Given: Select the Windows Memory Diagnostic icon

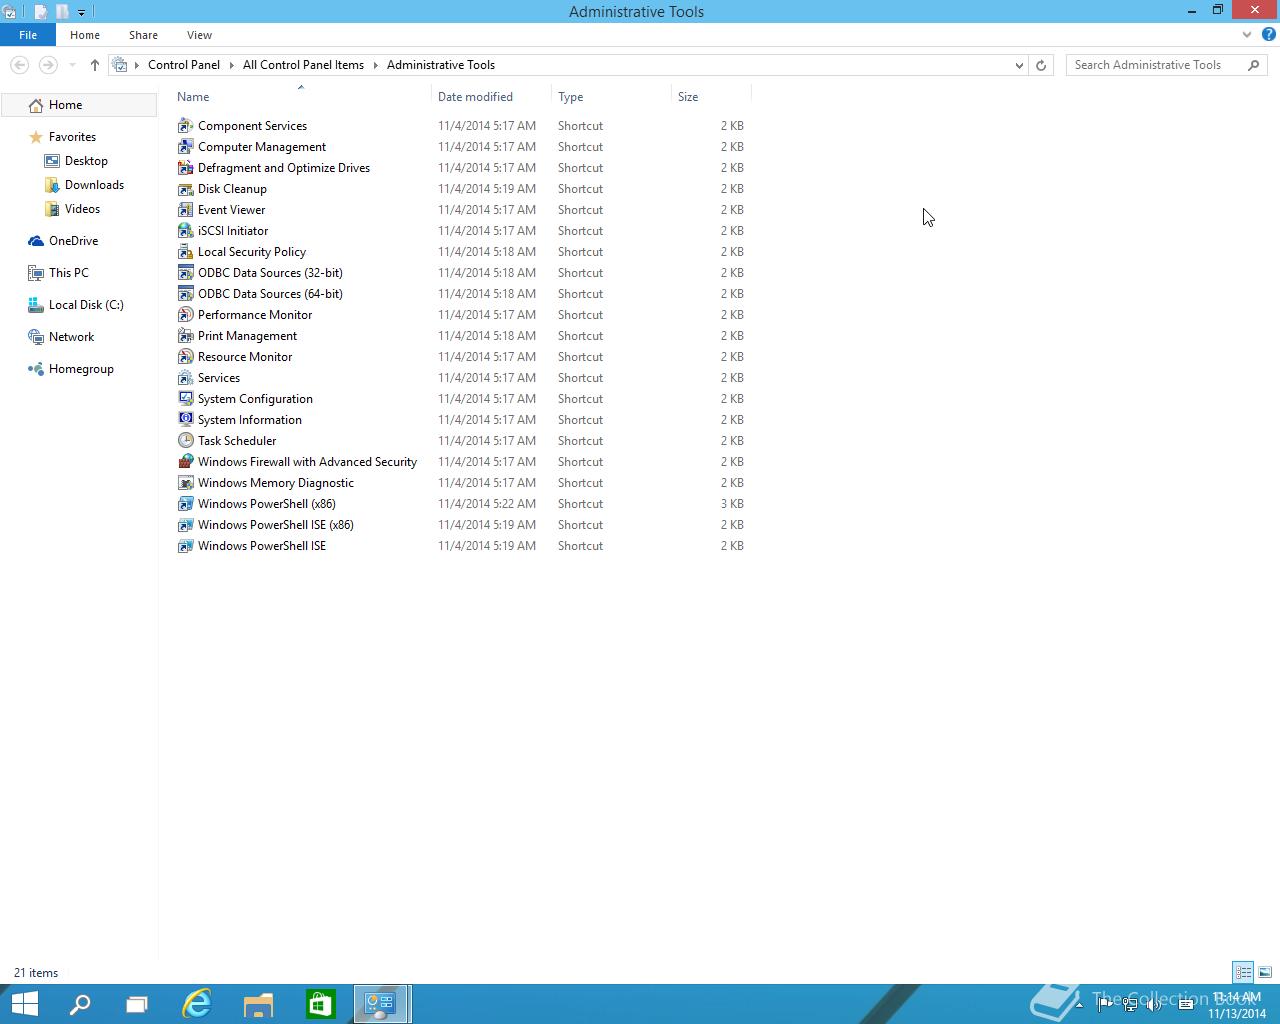Looking at the screenshot, I should (185, 483).
